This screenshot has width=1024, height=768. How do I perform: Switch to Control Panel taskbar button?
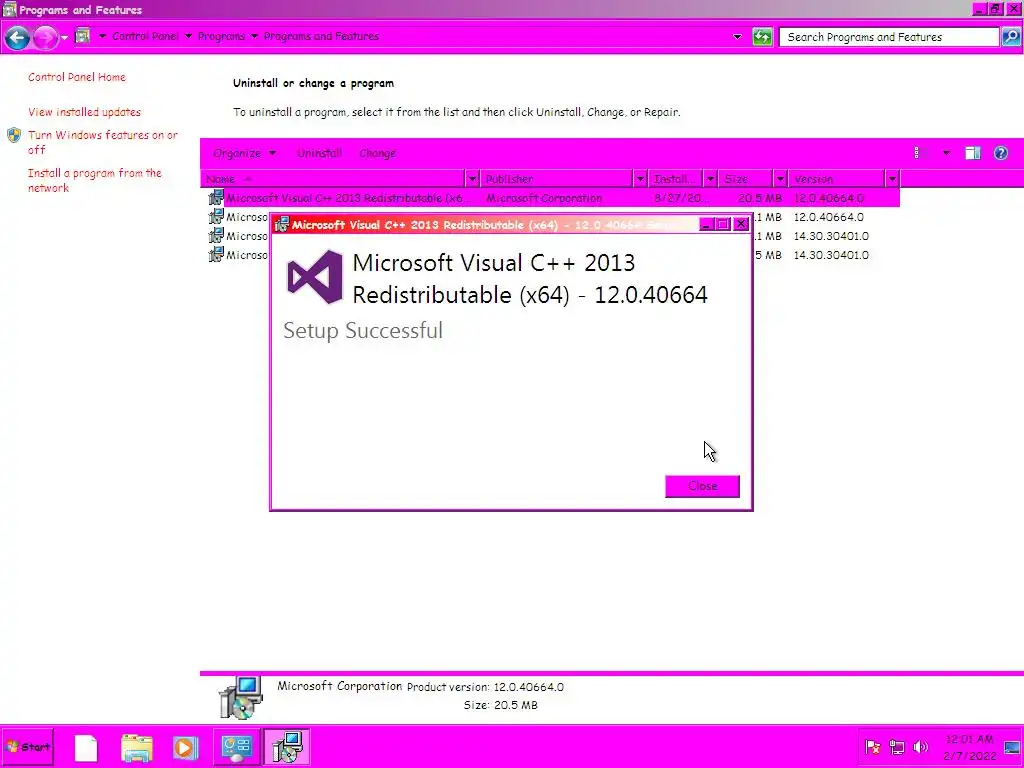[x=236, y=747]
